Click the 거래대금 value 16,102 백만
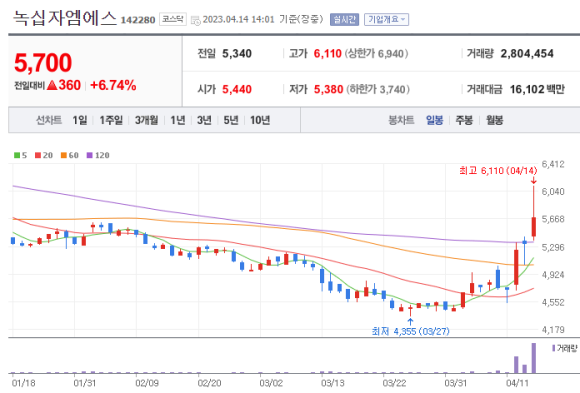580x393 pixels. coord(537,90)
